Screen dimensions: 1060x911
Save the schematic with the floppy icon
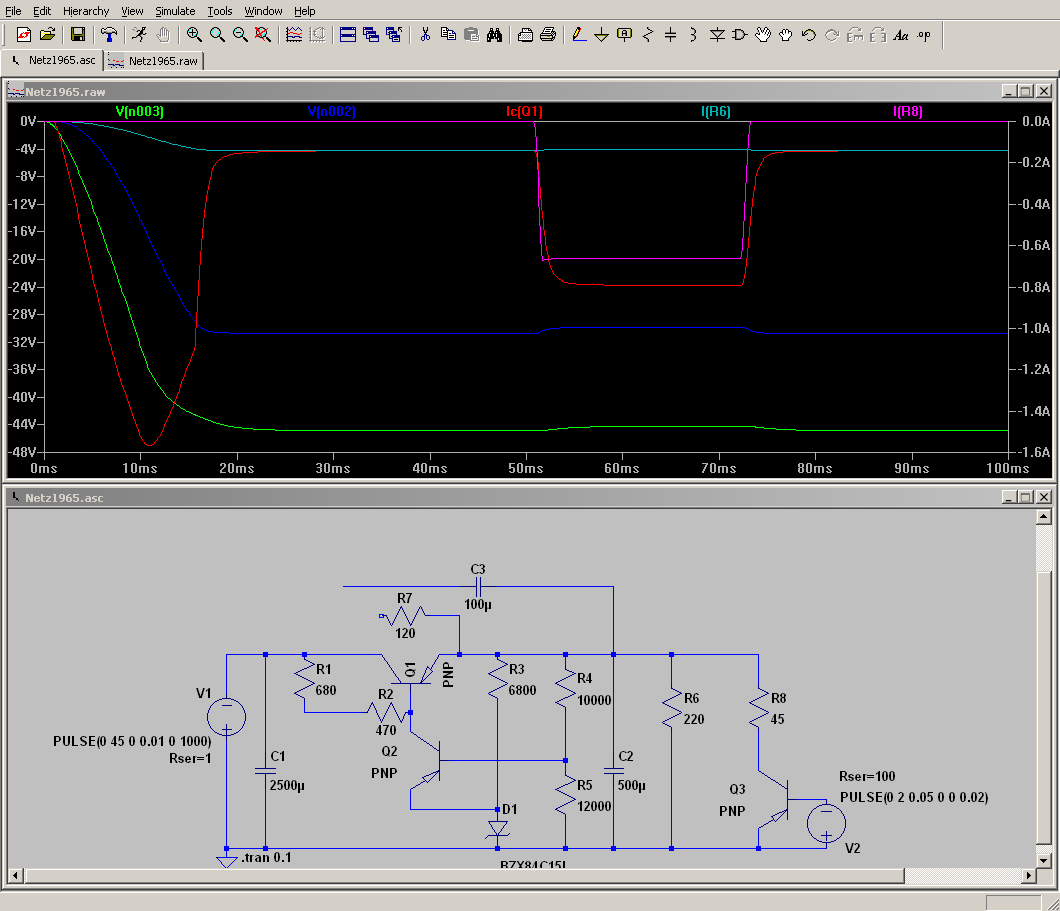pos(78,34)
